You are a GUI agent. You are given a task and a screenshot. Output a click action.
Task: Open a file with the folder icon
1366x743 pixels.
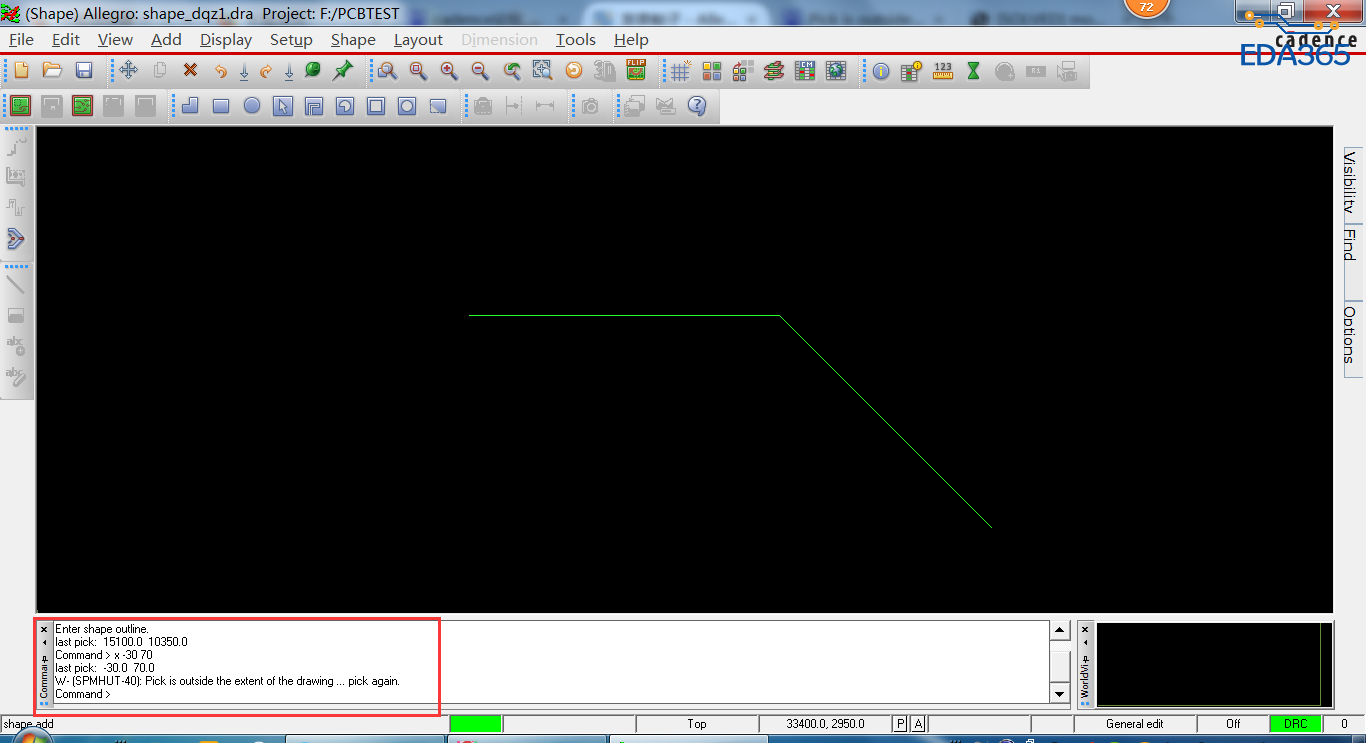coord(52,71)
